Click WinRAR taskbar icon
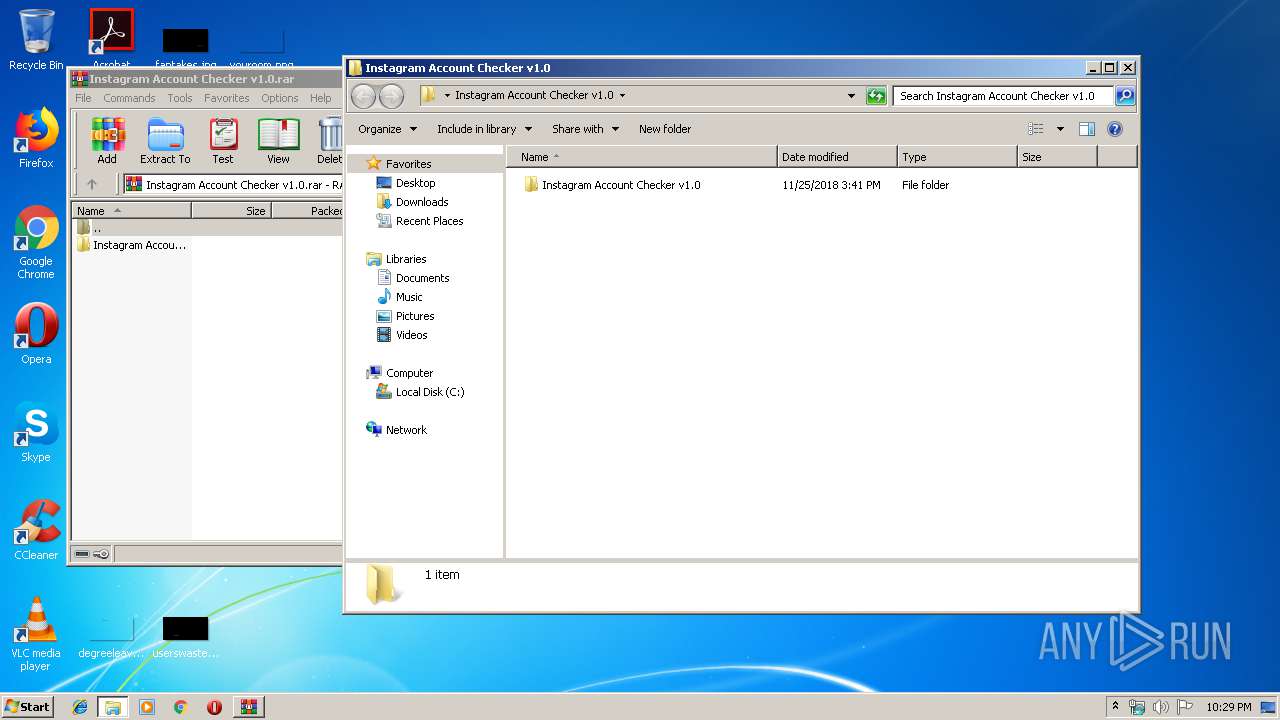The height and width of the screenshot is (720, 1280). (248, 707)
